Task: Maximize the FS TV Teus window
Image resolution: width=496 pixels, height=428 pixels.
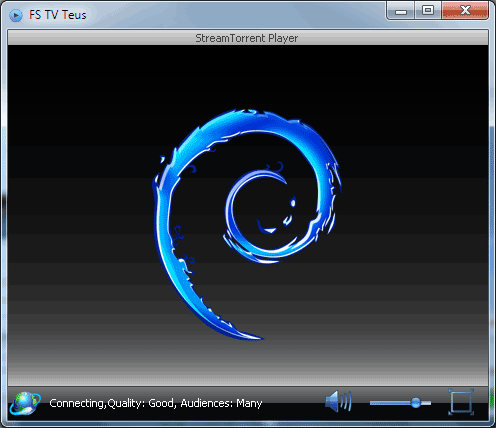Action: tap(428, 11)
